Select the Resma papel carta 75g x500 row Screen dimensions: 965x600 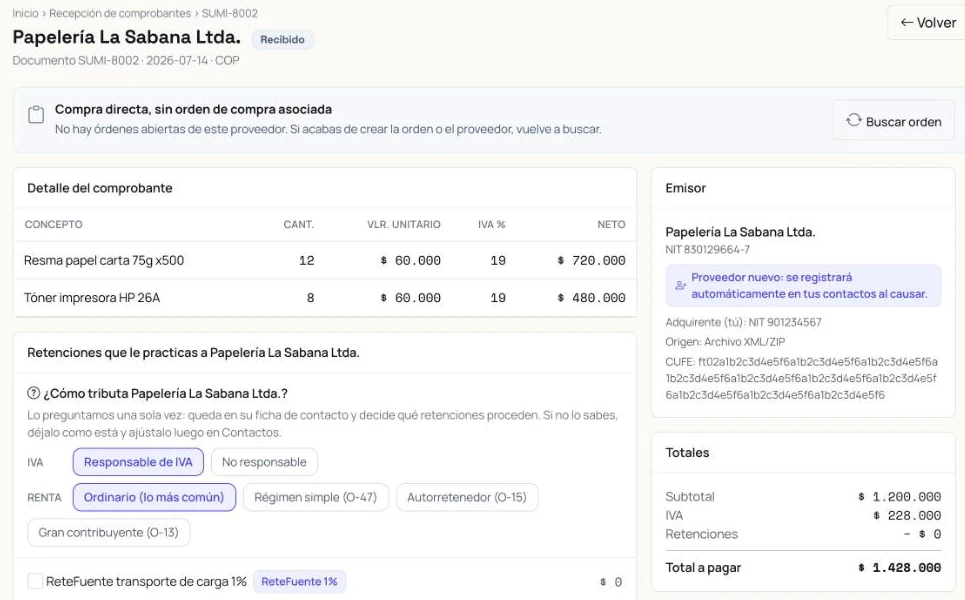(x=325, y=260)
